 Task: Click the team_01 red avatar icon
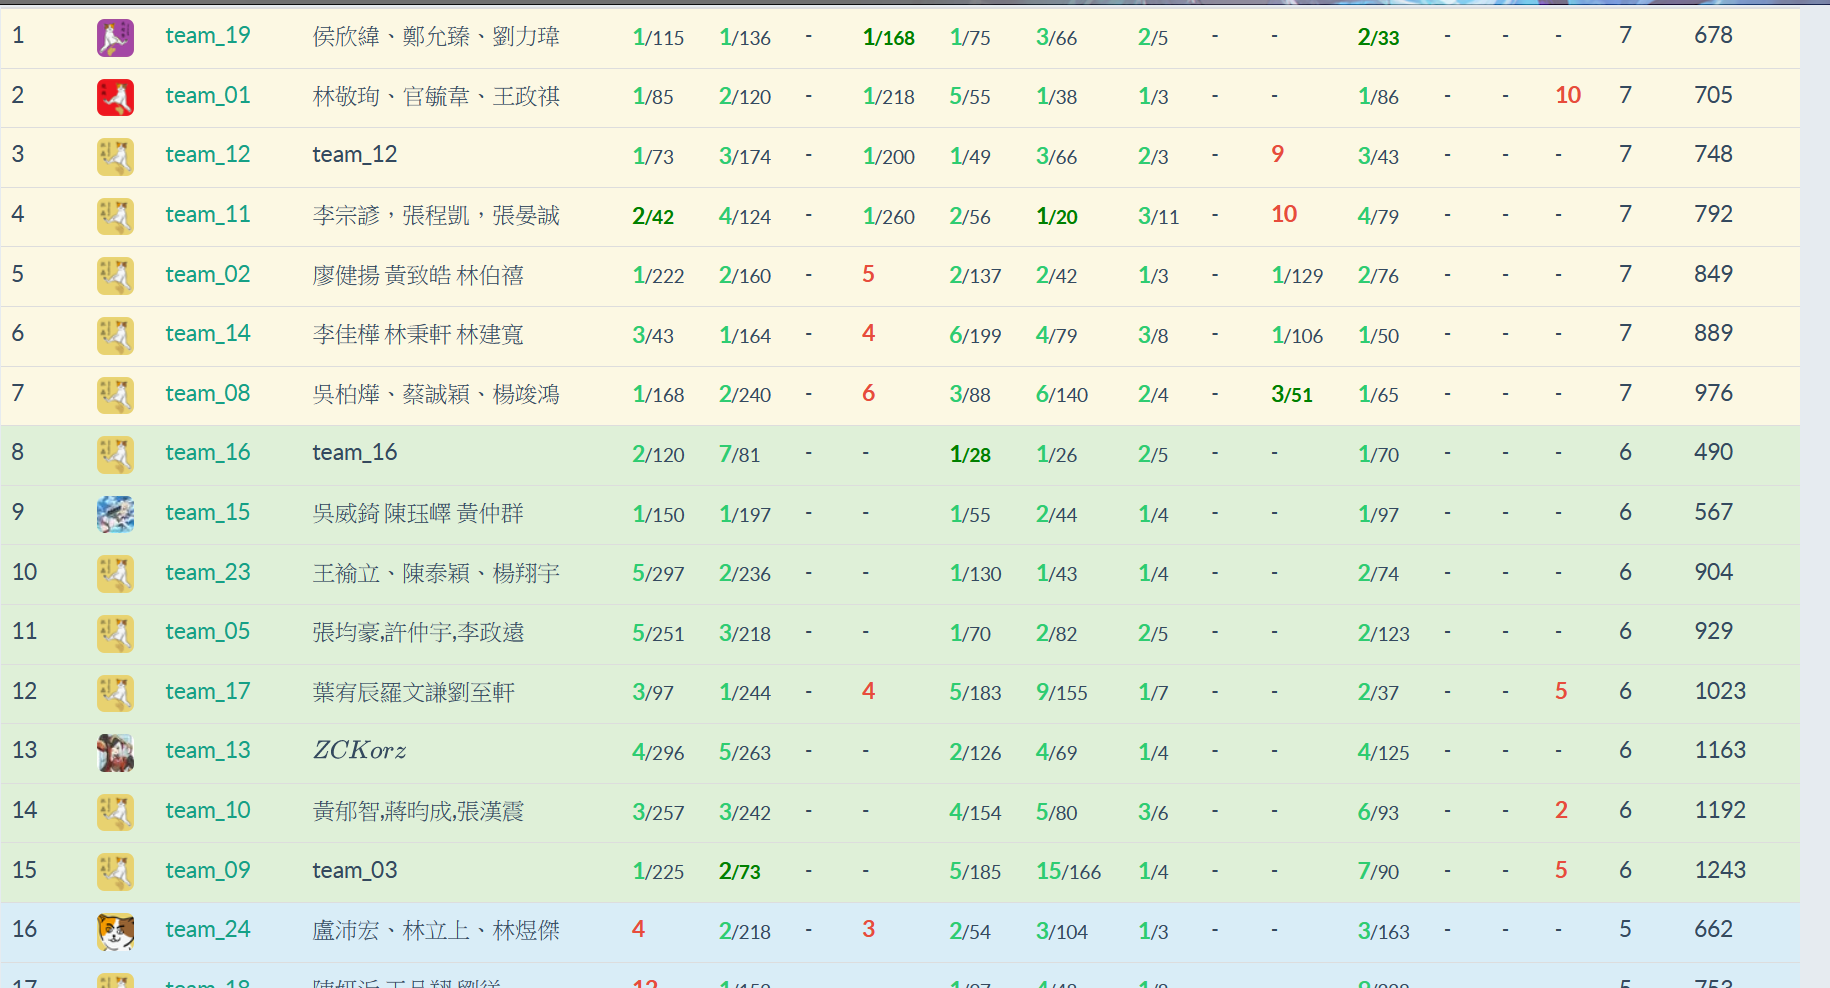(115, 97)
